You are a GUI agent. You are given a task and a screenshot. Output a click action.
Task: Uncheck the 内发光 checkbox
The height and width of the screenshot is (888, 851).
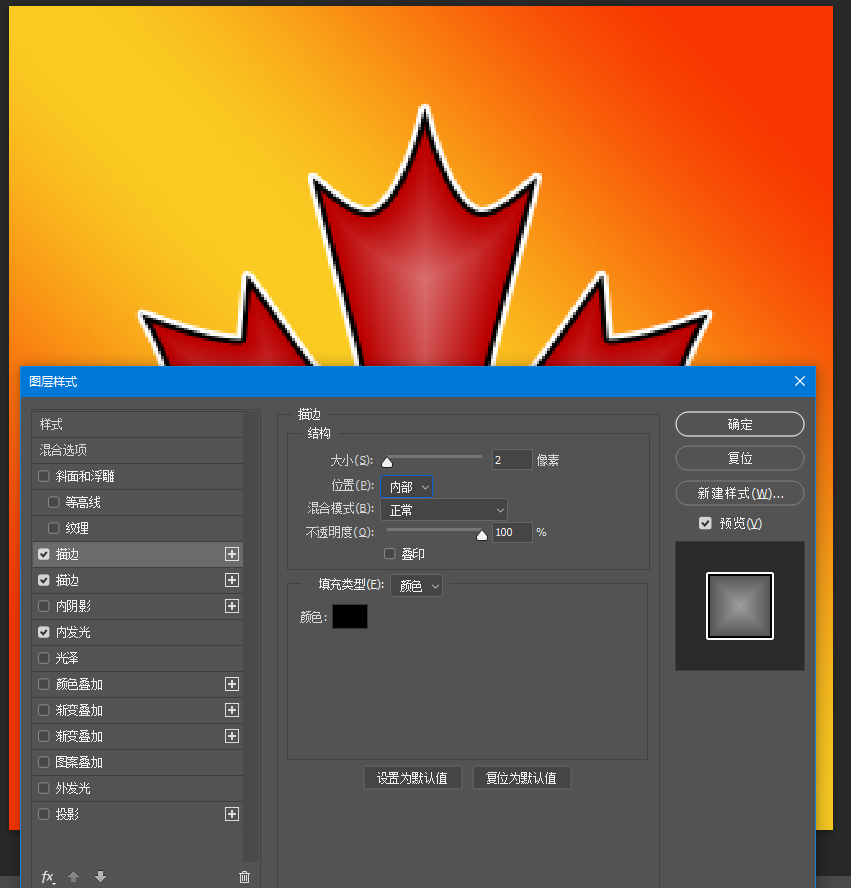(44, 632)
